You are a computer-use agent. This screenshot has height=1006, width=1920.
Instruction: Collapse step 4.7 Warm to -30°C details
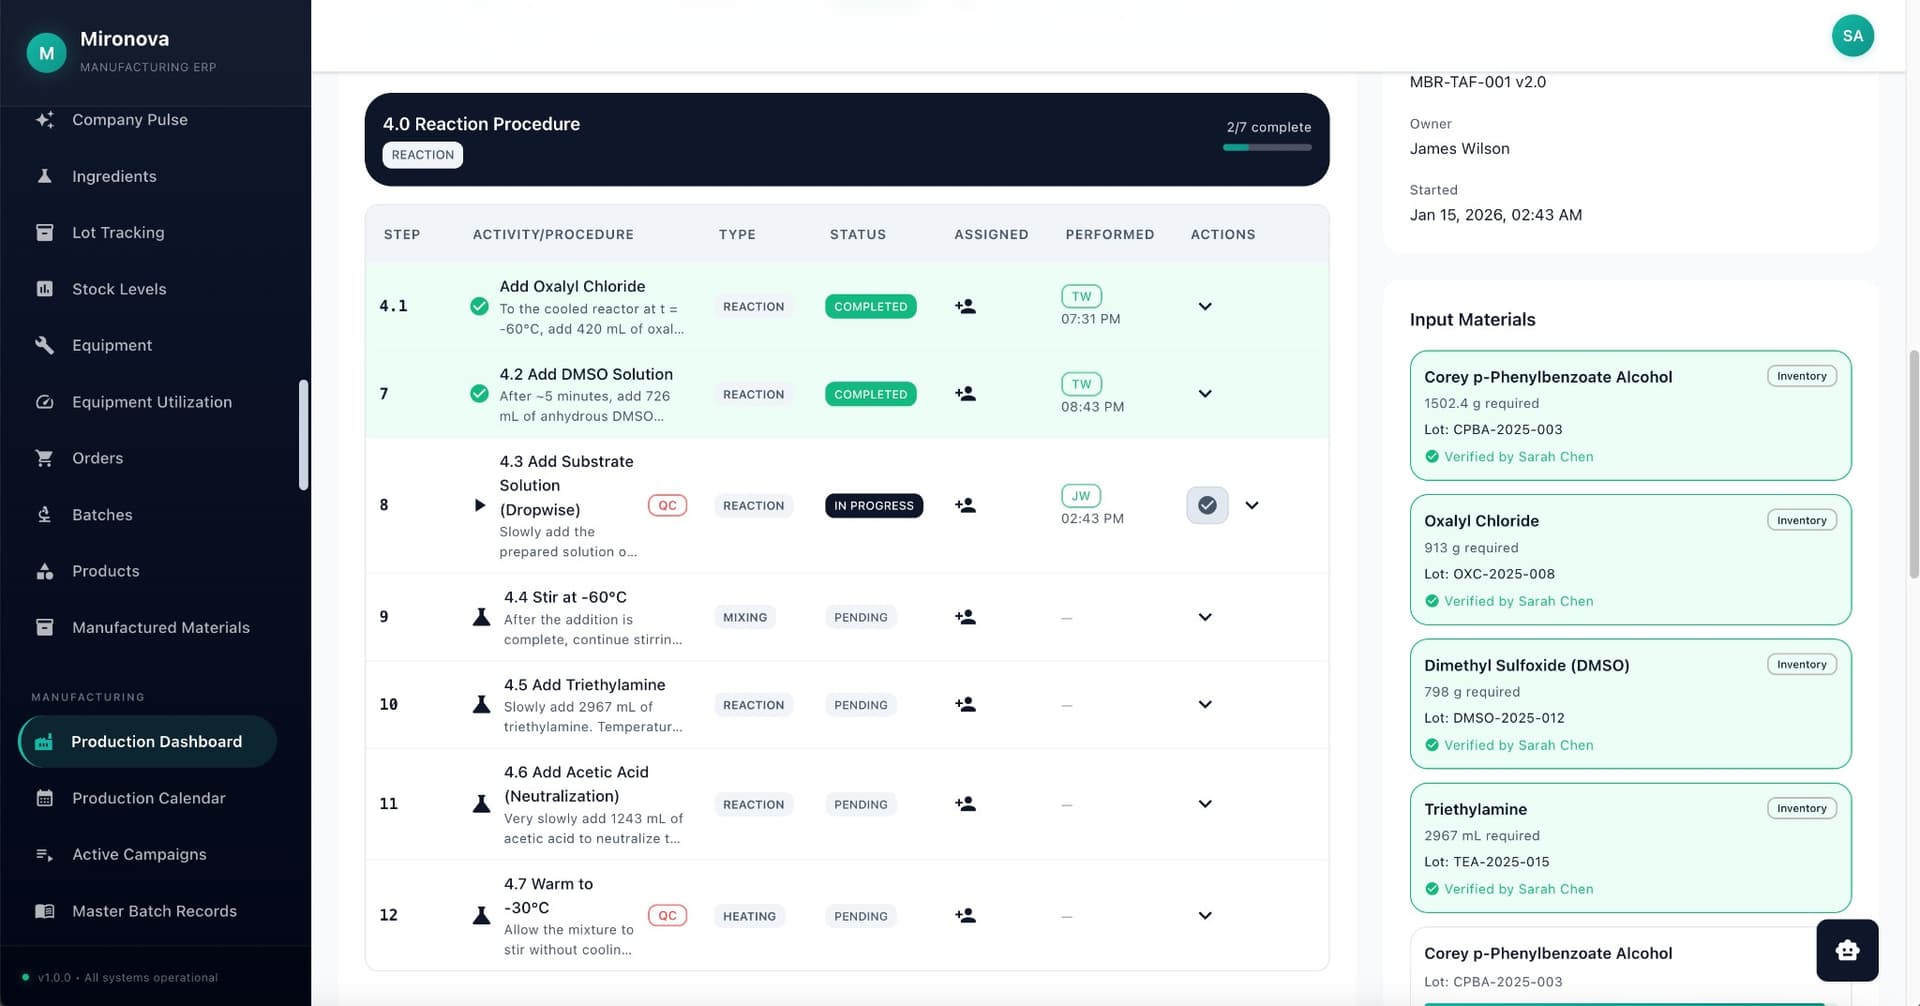1204,915
